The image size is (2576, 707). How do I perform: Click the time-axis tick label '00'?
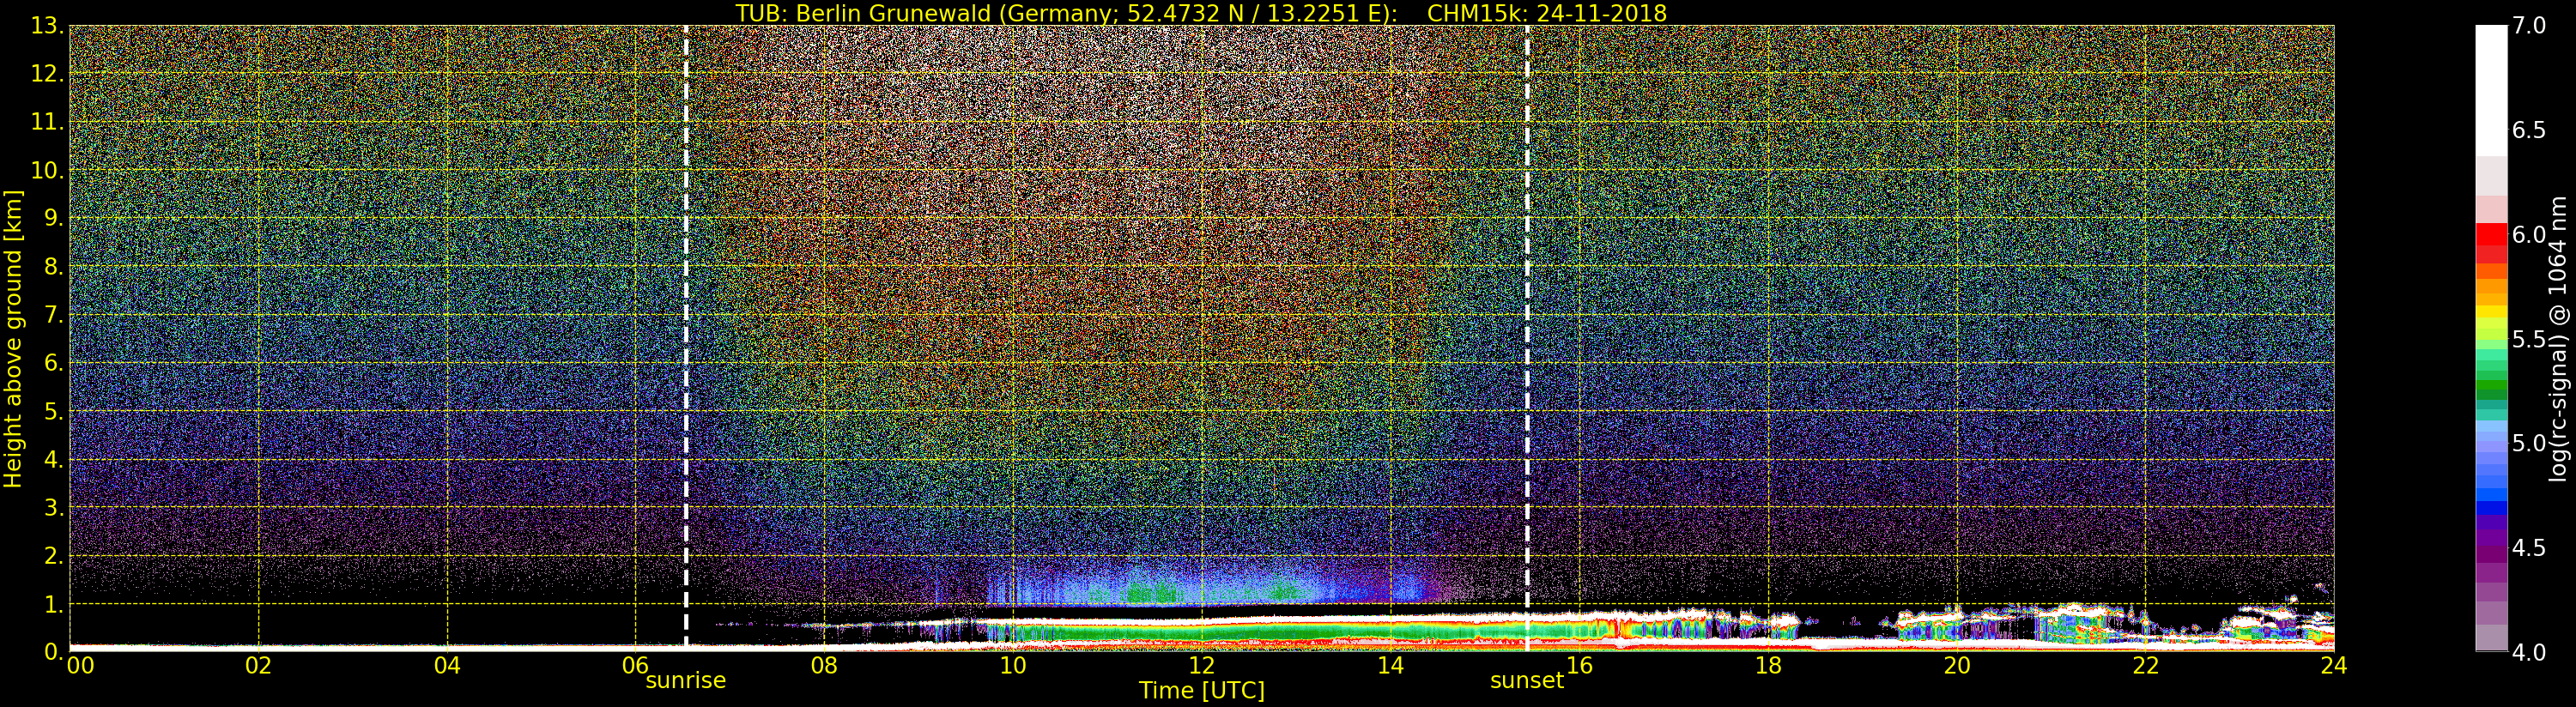(x=80, y=666)
